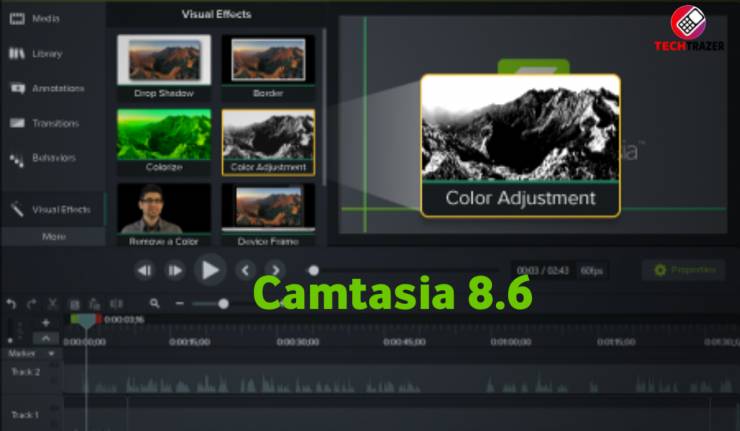Select the Remove a Color effect thumbnail
This screenshot has height=431, width=740.
(164, 215)
